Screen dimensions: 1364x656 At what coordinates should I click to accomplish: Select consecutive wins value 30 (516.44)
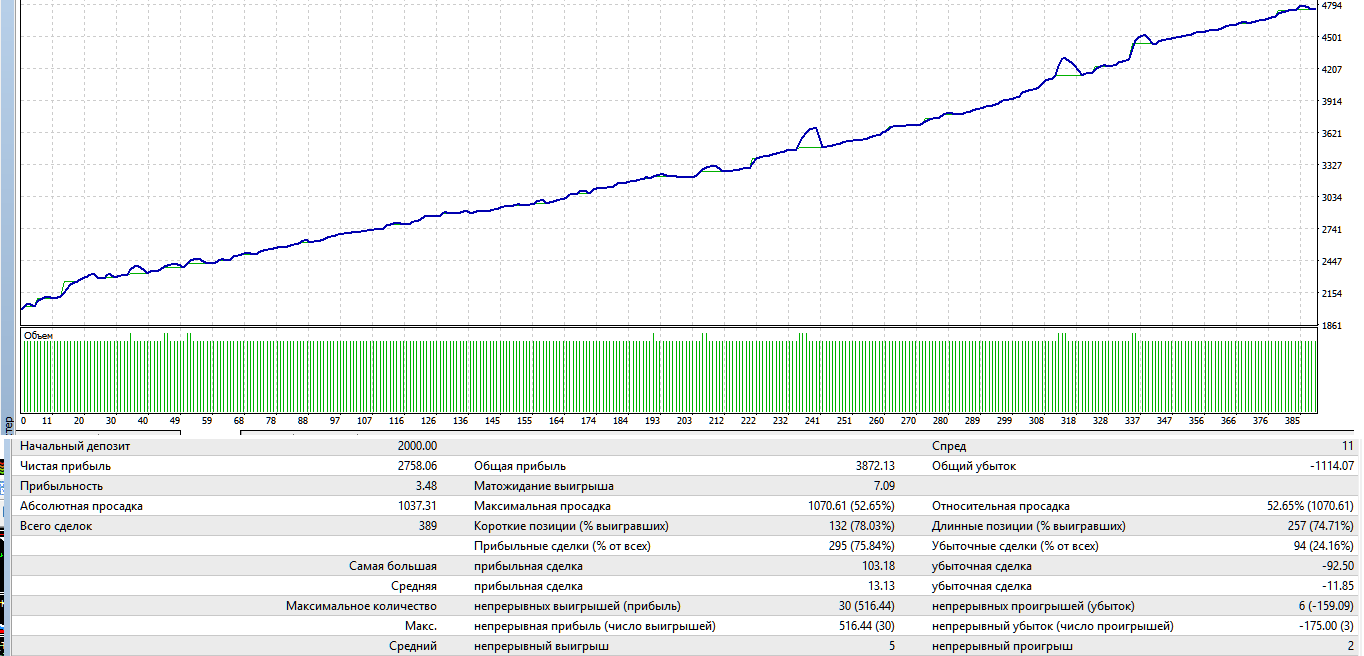tap(863, 606)
